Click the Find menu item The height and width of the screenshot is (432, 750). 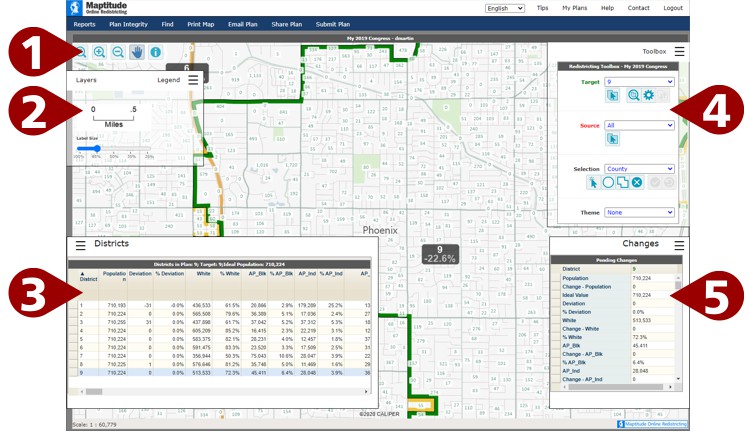[x=167, y=24]
